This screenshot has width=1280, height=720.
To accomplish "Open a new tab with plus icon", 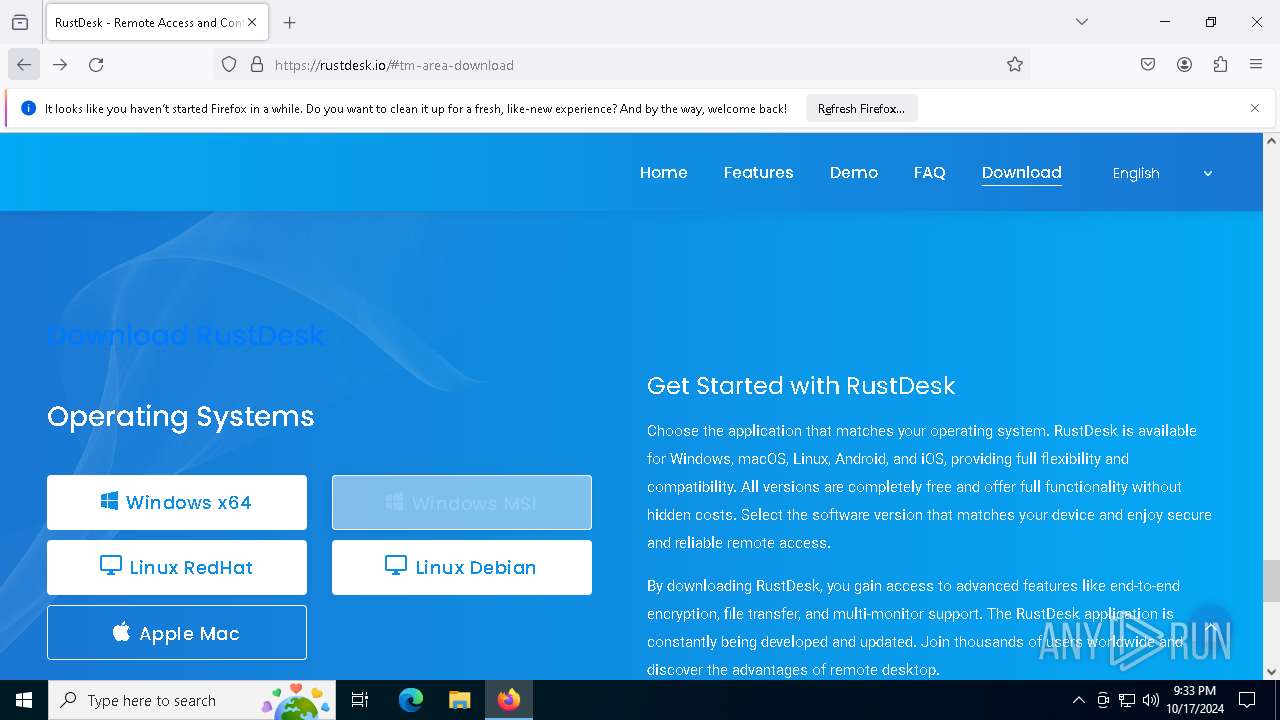I will click(289, 22).
